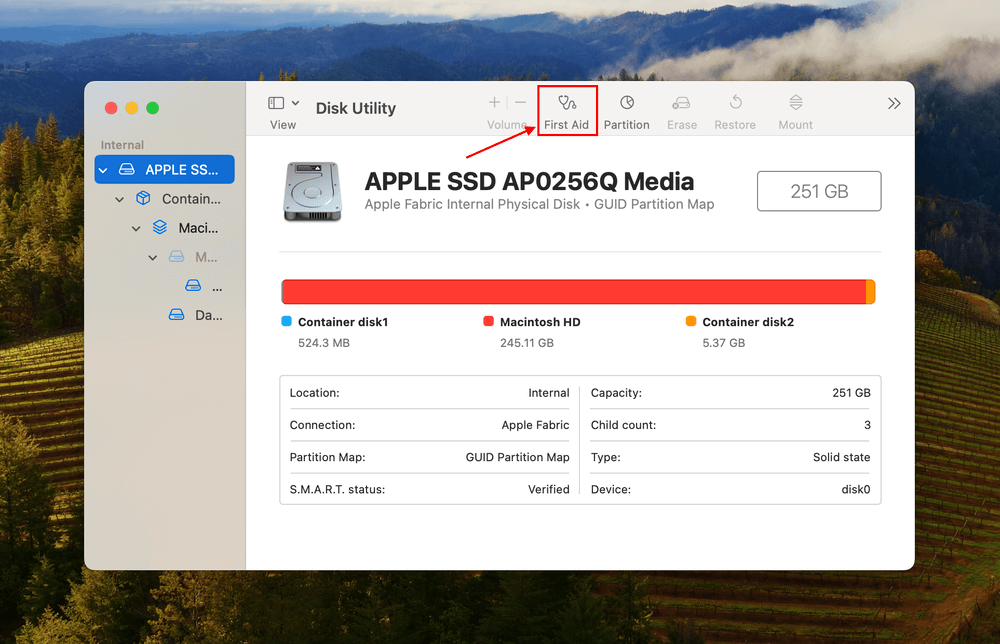Click the Restore toolbar icon
The image size is (1000, 644).
(x=735, y=103)
